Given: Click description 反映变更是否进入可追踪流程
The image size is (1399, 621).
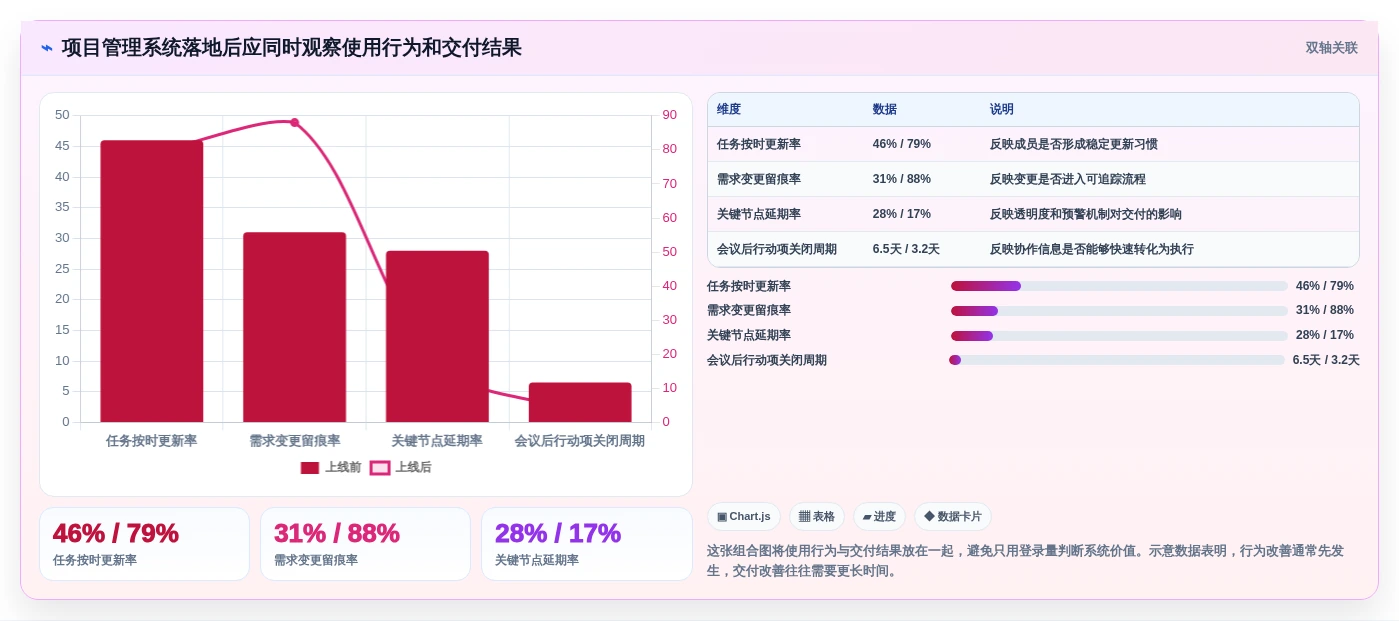Looking at the screenshot, I should [x=1068, y=179].
